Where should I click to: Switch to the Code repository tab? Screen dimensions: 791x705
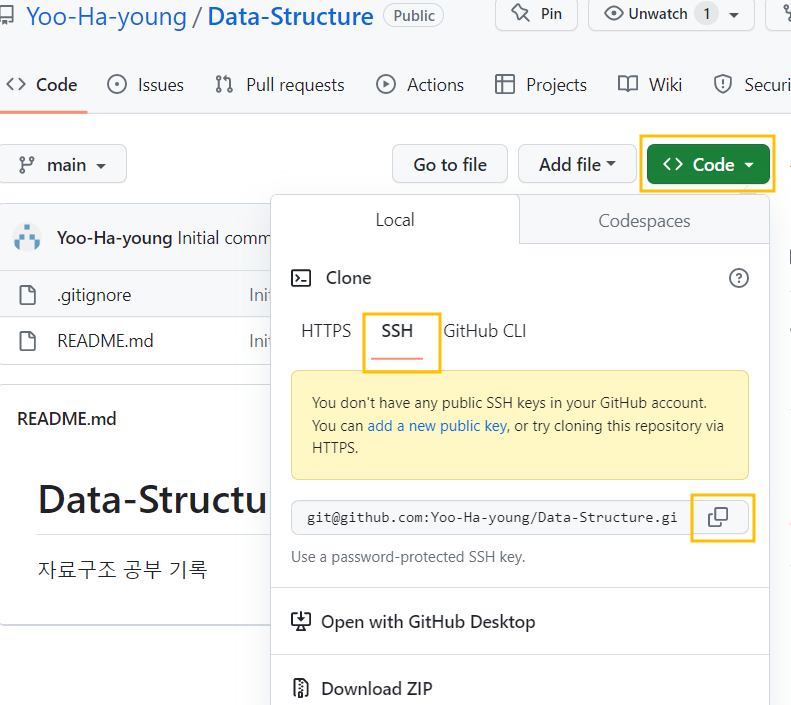42,85
